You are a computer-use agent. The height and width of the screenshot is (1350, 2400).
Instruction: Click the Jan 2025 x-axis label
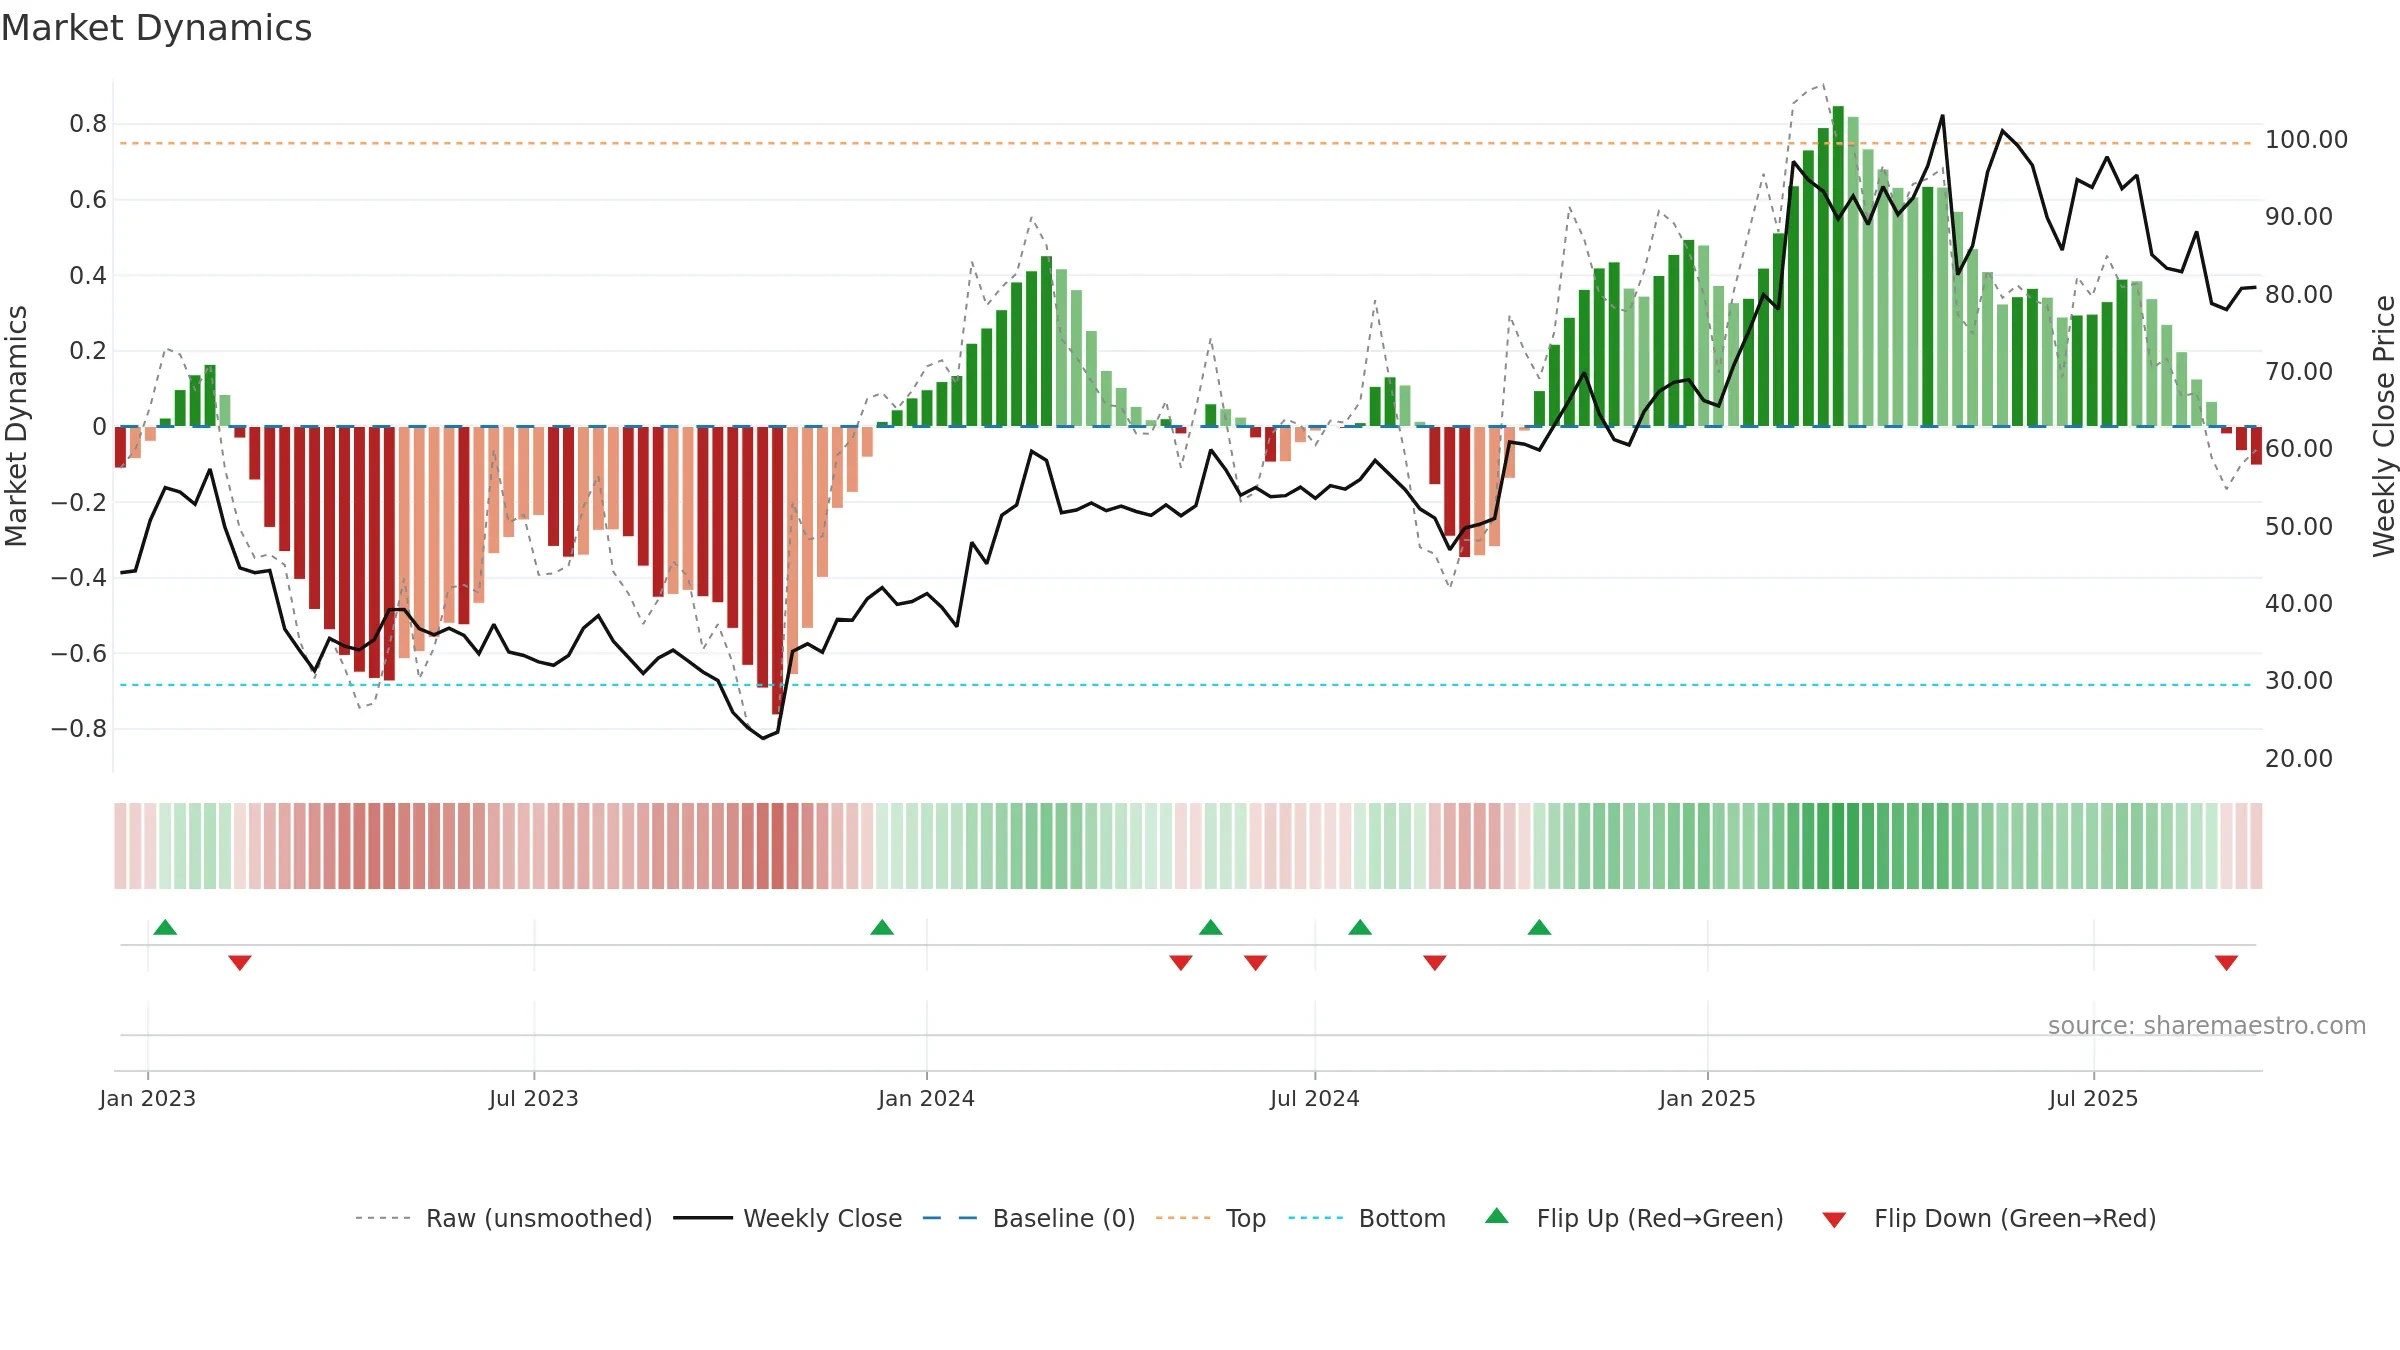coord(1708,1098)
